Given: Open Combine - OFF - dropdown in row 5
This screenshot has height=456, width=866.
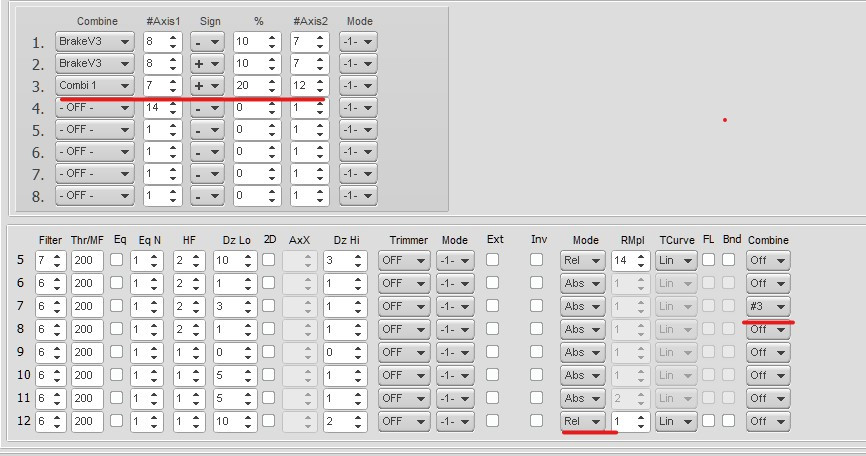Looking at the screenshot, I should click(x=94, y=130).
